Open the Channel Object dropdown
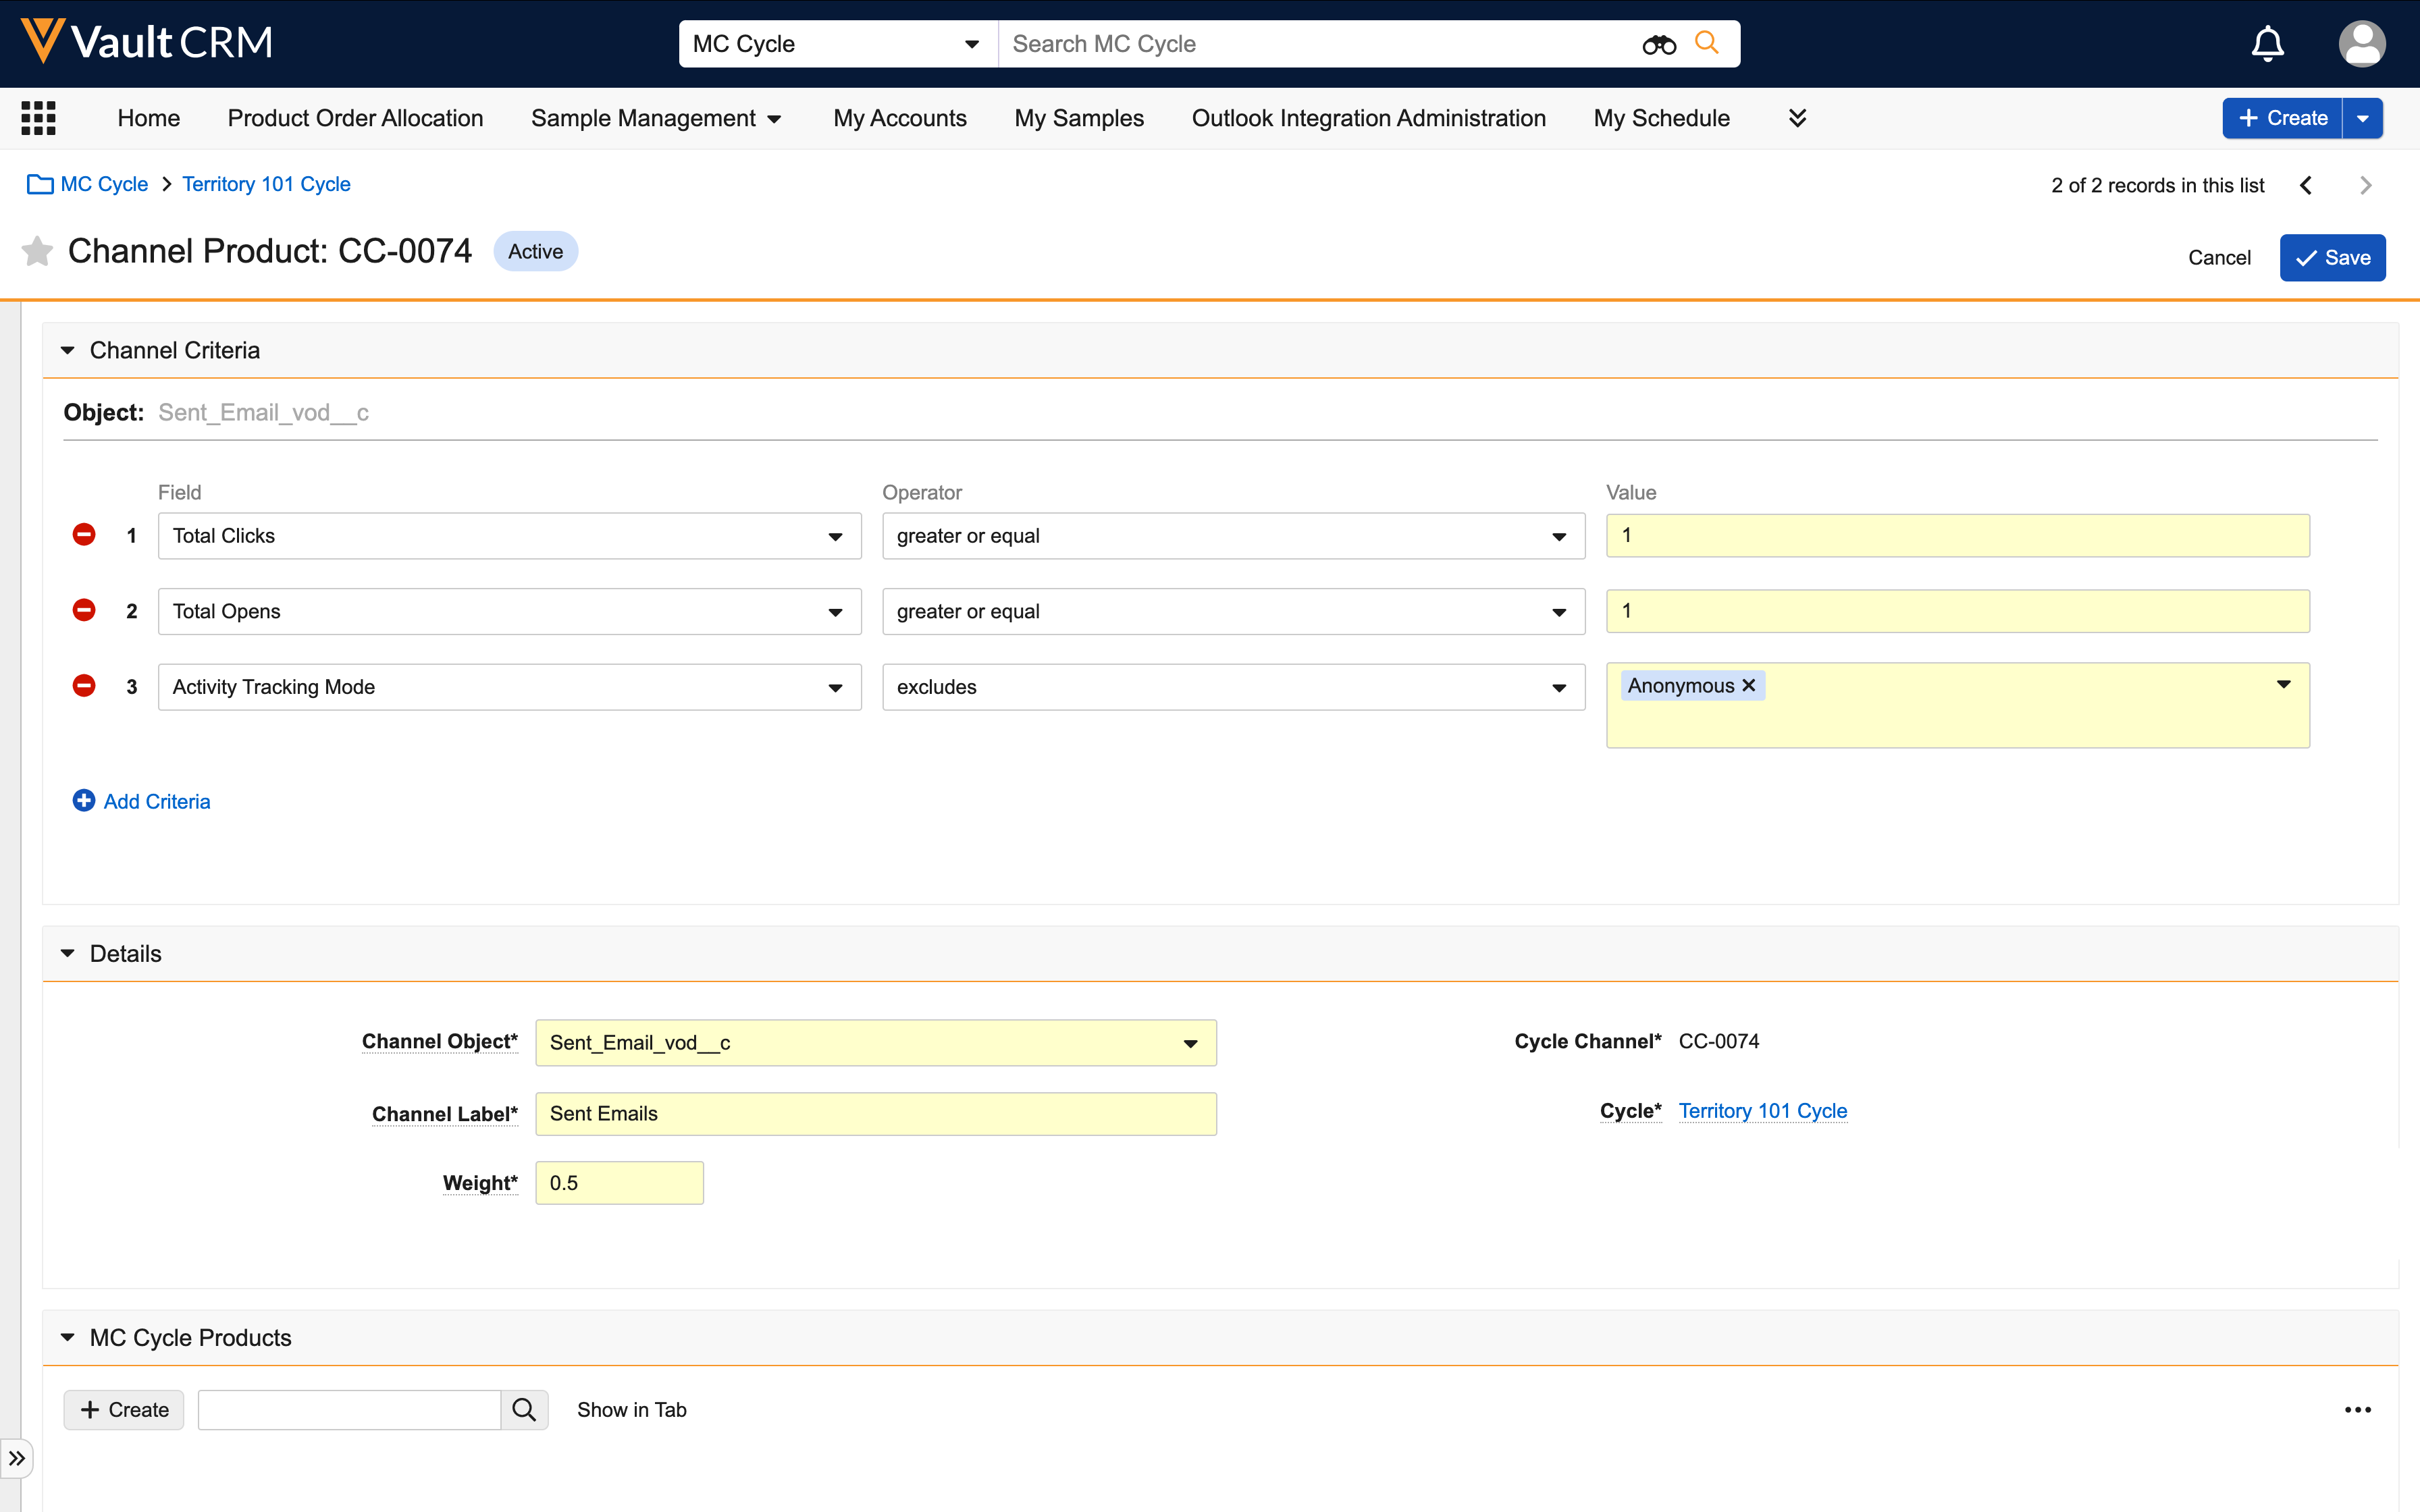Viewport: 2420px width, 1512px height. pyautogui.click(x=875, y=1043)
